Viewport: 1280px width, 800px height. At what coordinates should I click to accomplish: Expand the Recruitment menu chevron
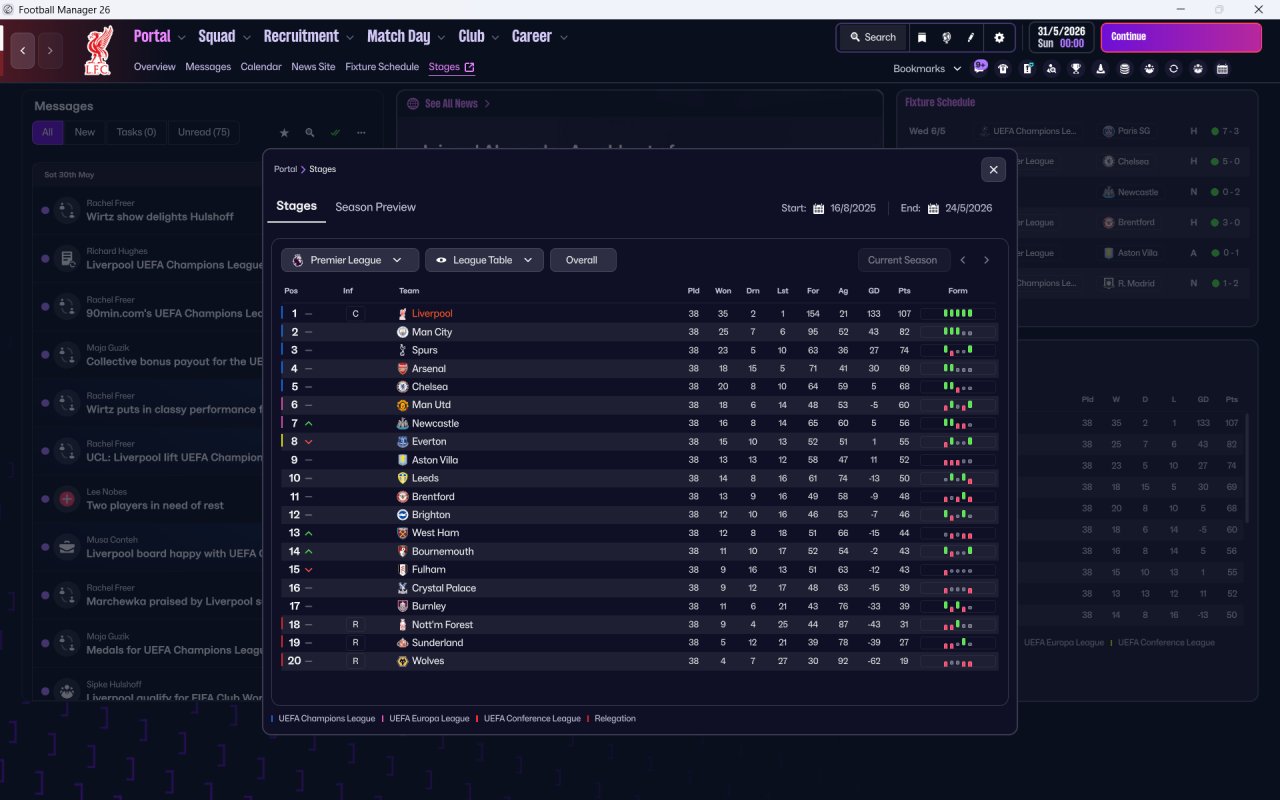tap(350, 38)
